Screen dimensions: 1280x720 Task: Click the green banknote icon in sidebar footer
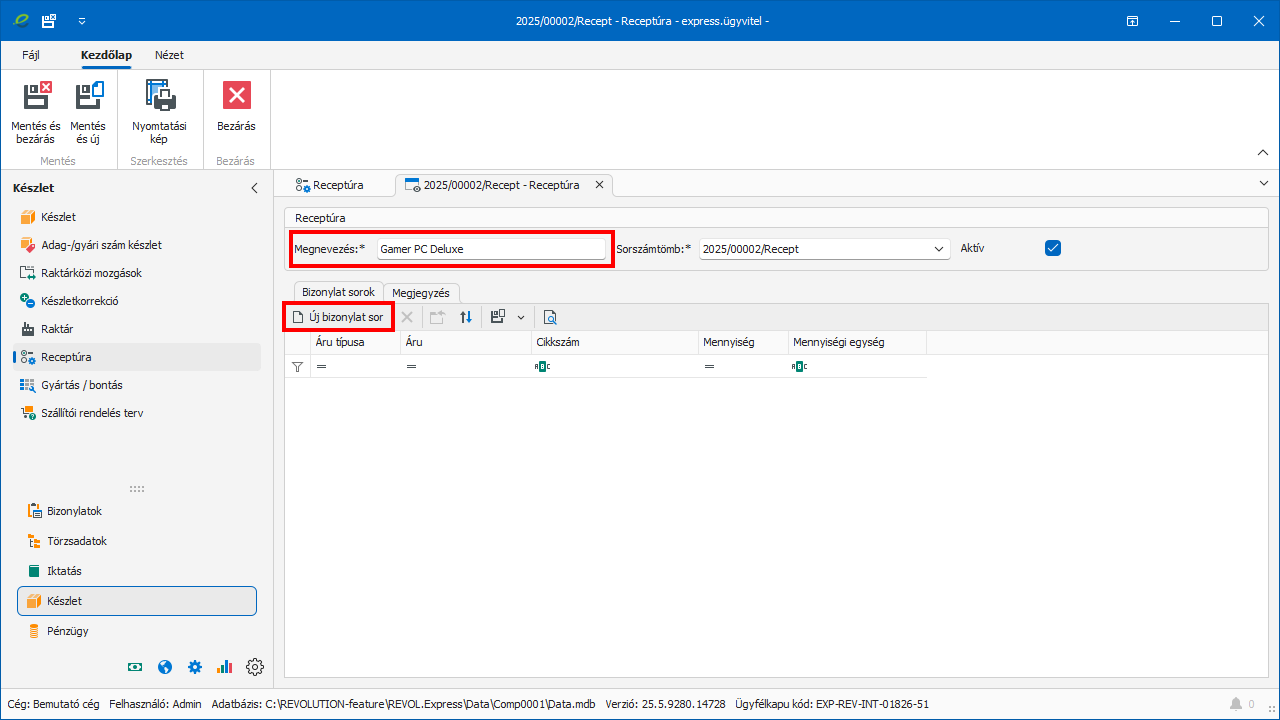point(135,667)
